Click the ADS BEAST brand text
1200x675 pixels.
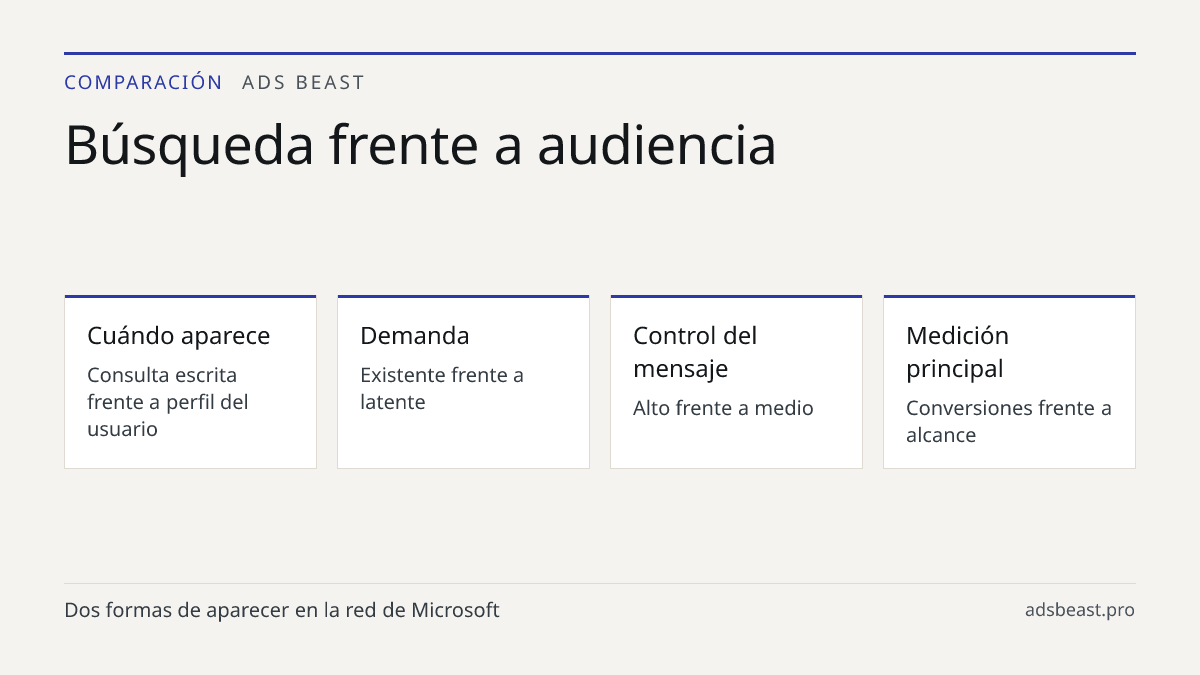coord(304,82)
